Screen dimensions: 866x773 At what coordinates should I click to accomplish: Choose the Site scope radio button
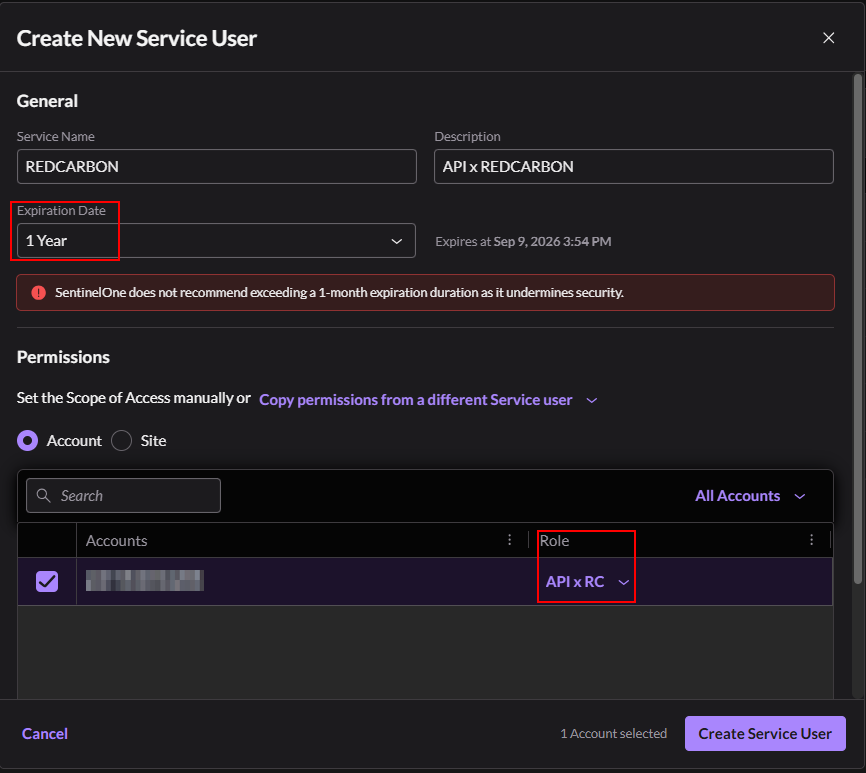pyautogui.click(x=122, y=440)
